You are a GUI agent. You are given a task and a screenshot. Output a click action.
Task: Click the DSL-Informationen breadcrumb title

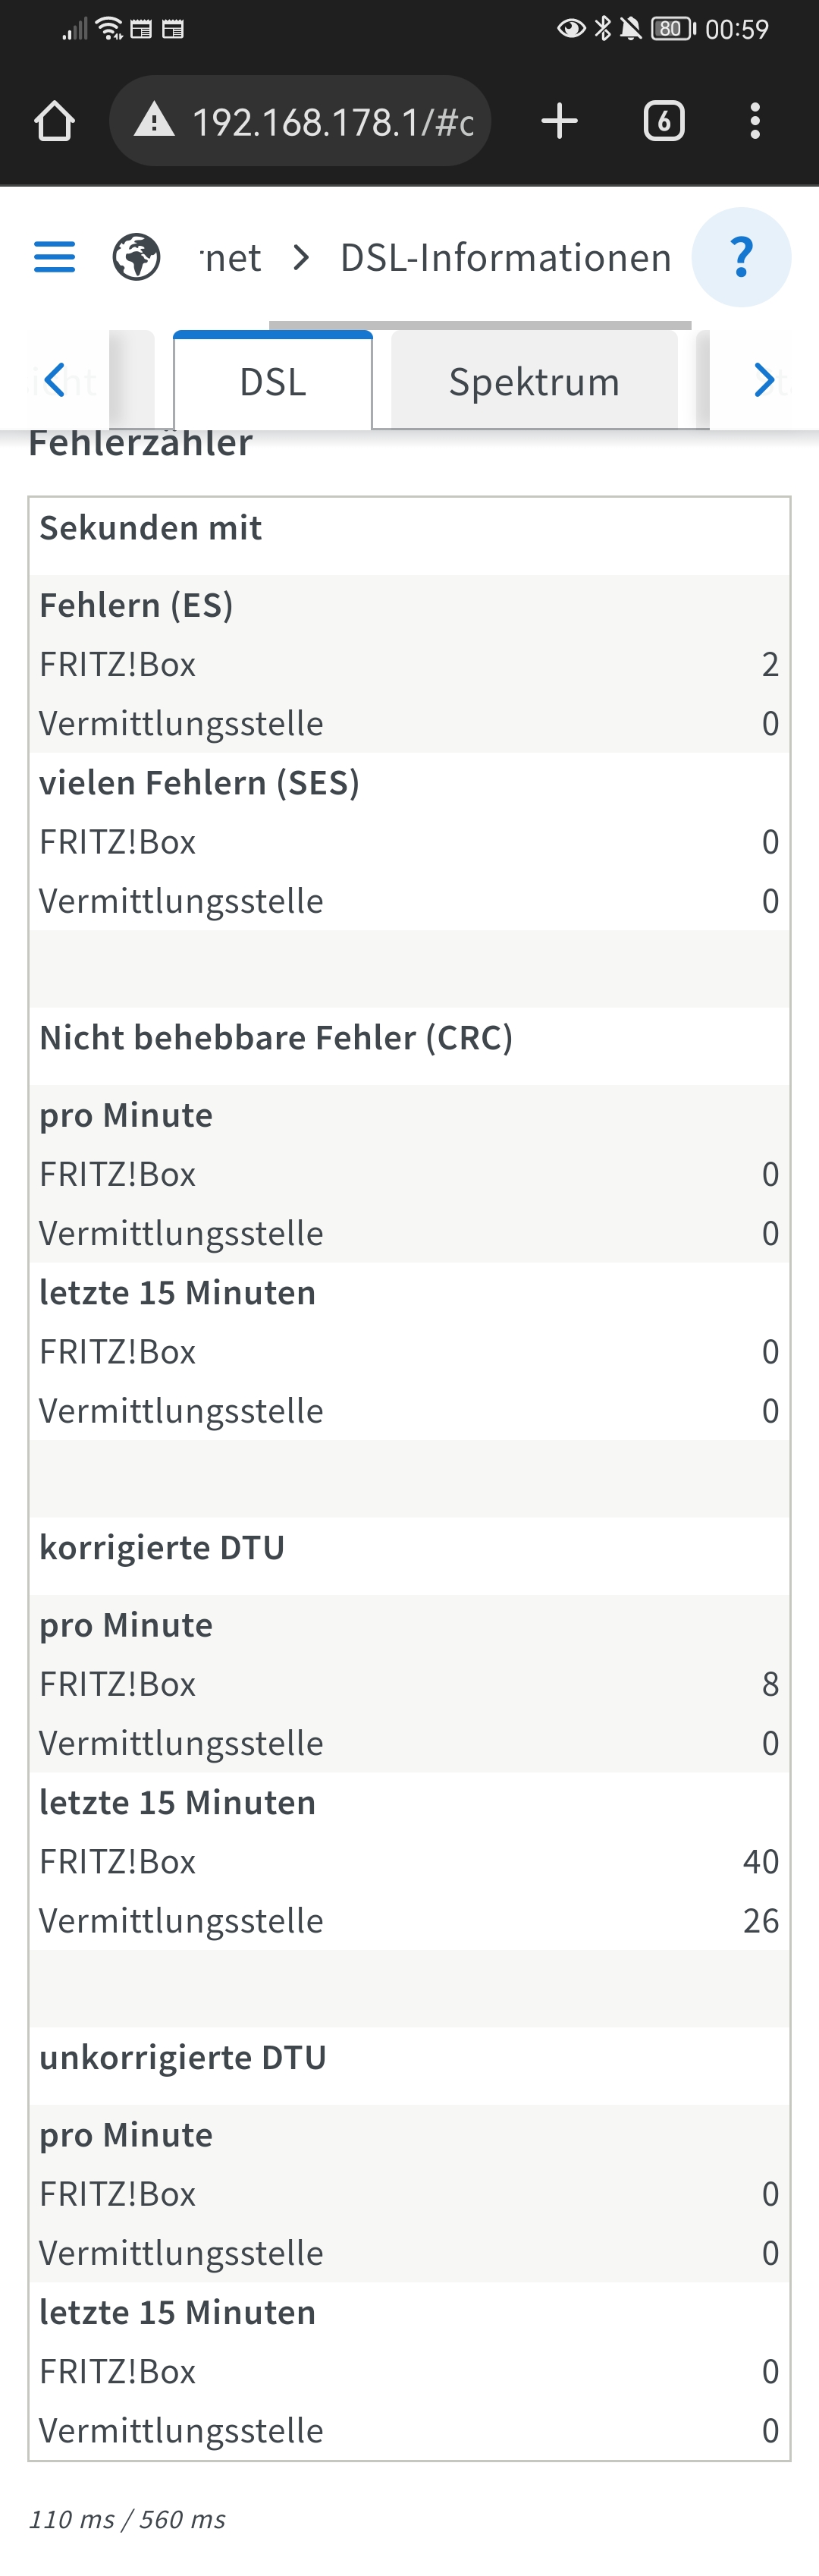(505, 258)
